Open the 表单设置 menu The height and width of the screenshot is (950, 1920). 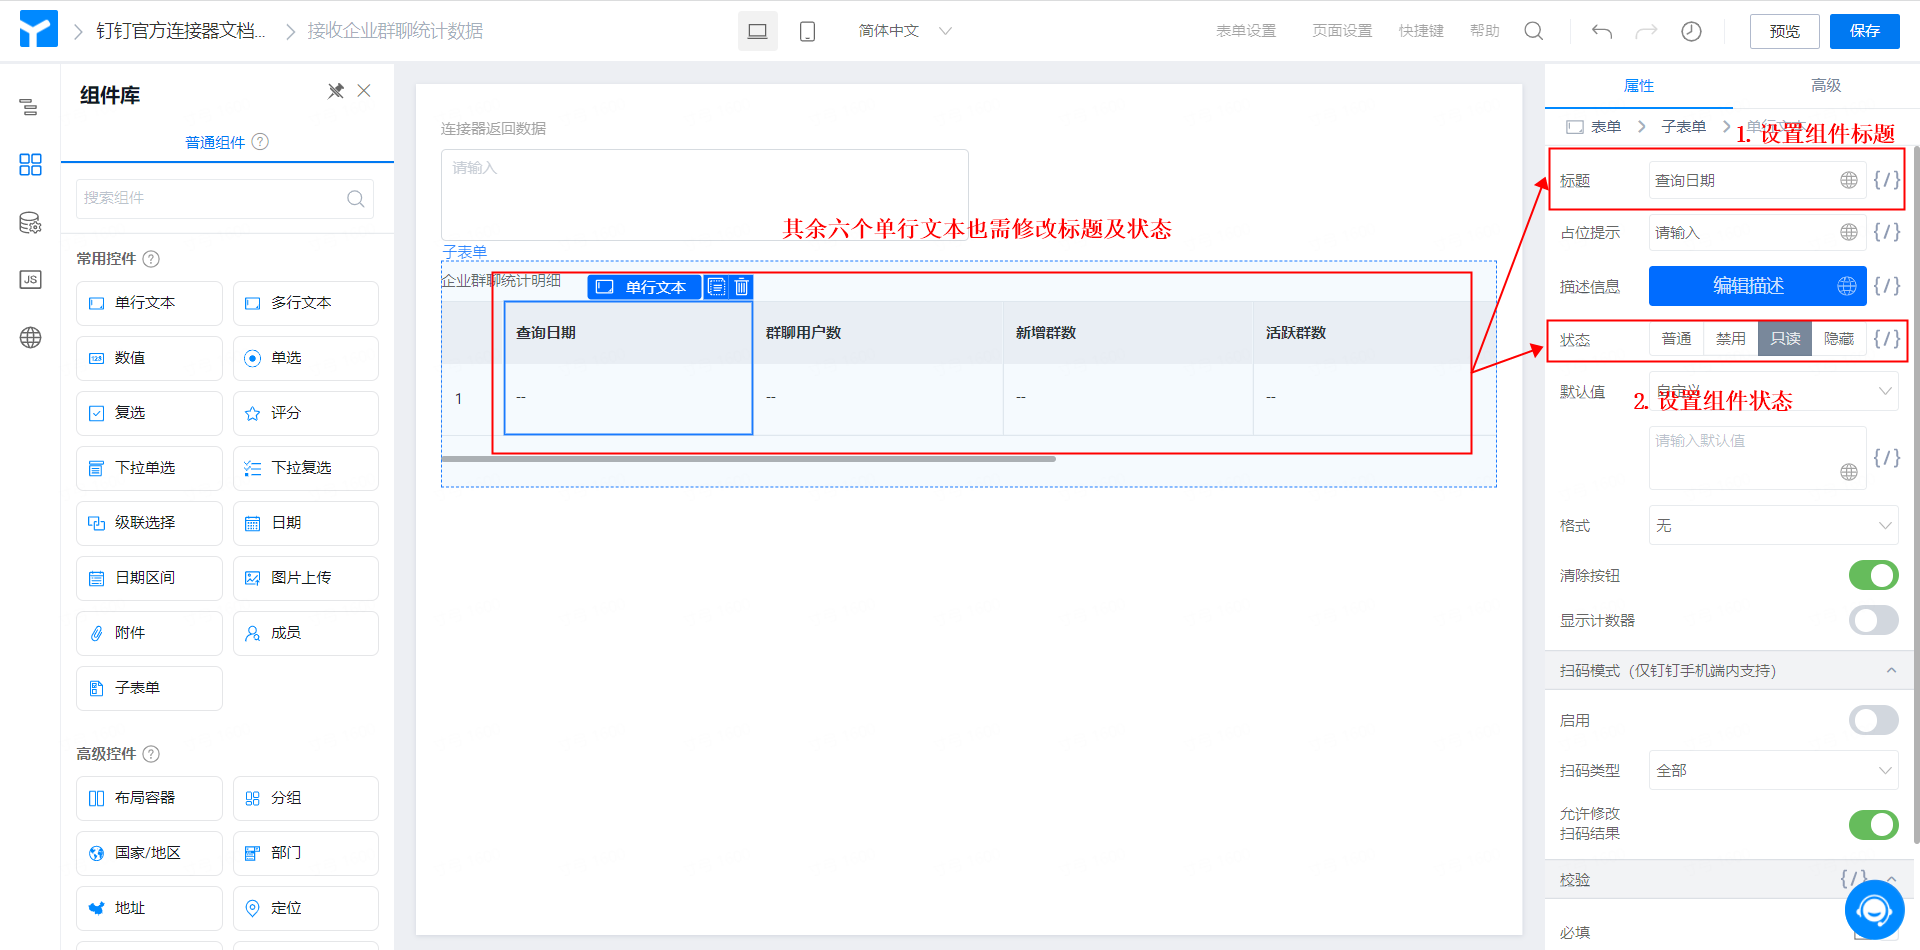click(1245, 31)
